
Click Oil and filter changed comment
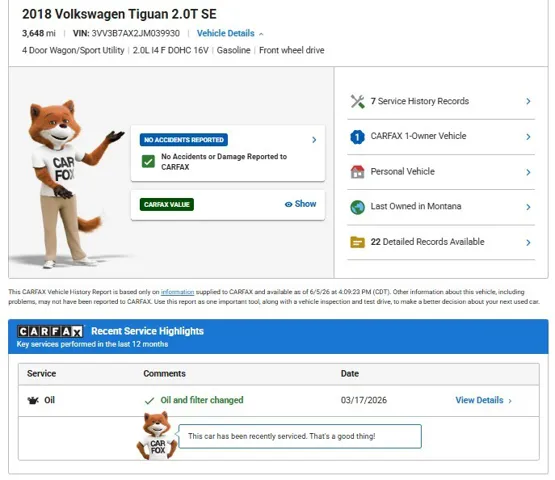click(202, 400)
